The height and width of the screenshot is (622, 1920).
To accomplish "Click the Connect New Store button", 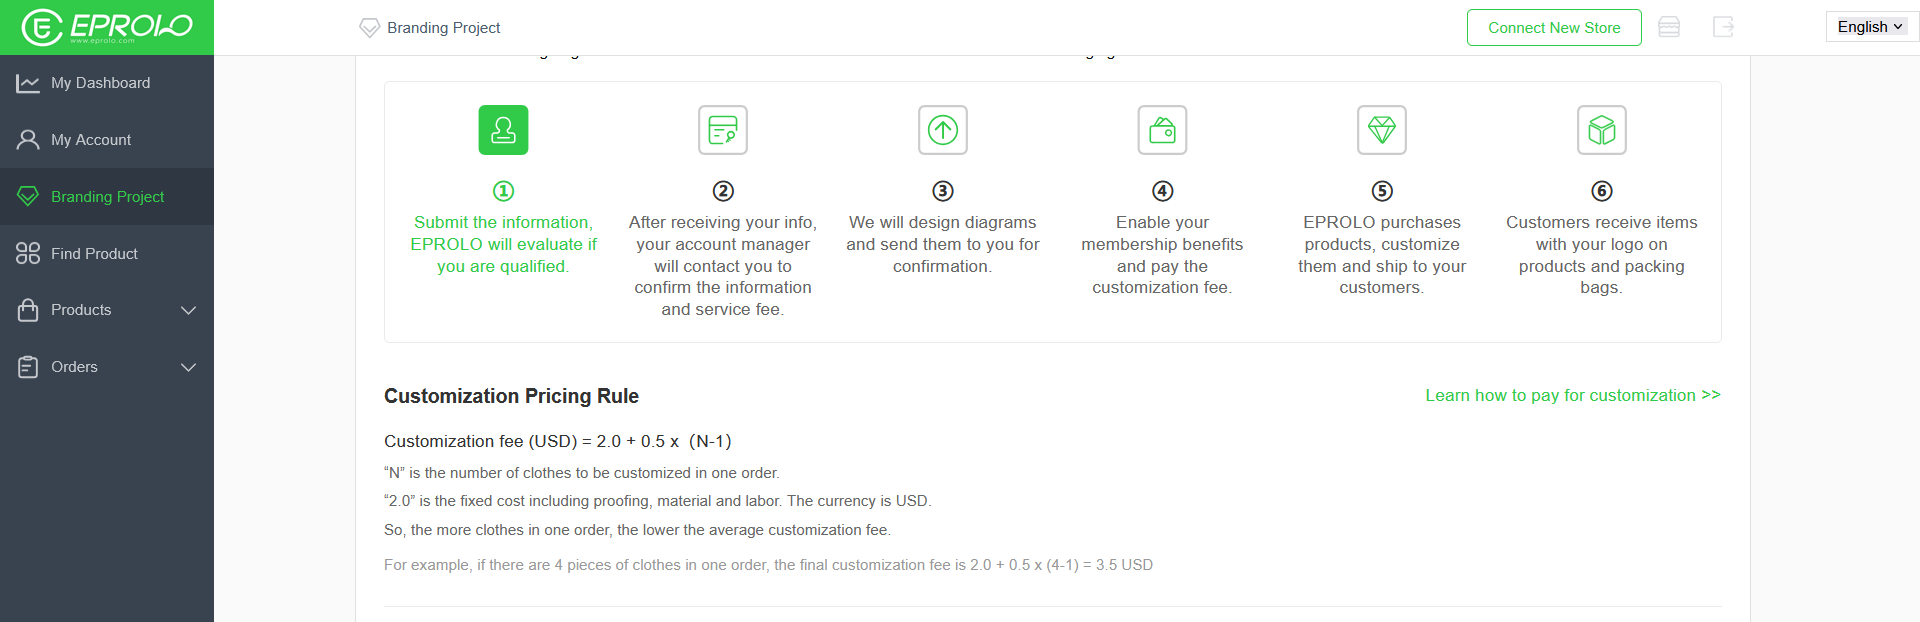I will 1554,27.
